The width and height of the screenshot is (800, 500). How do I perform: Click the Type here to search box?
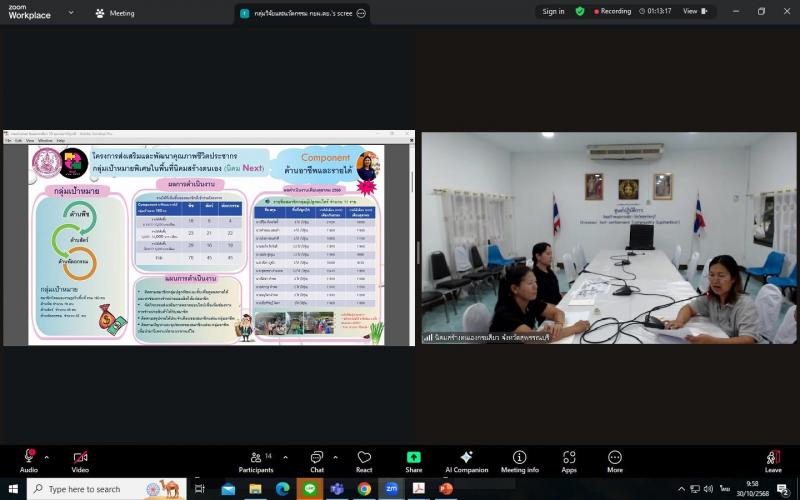click(106, 489)
